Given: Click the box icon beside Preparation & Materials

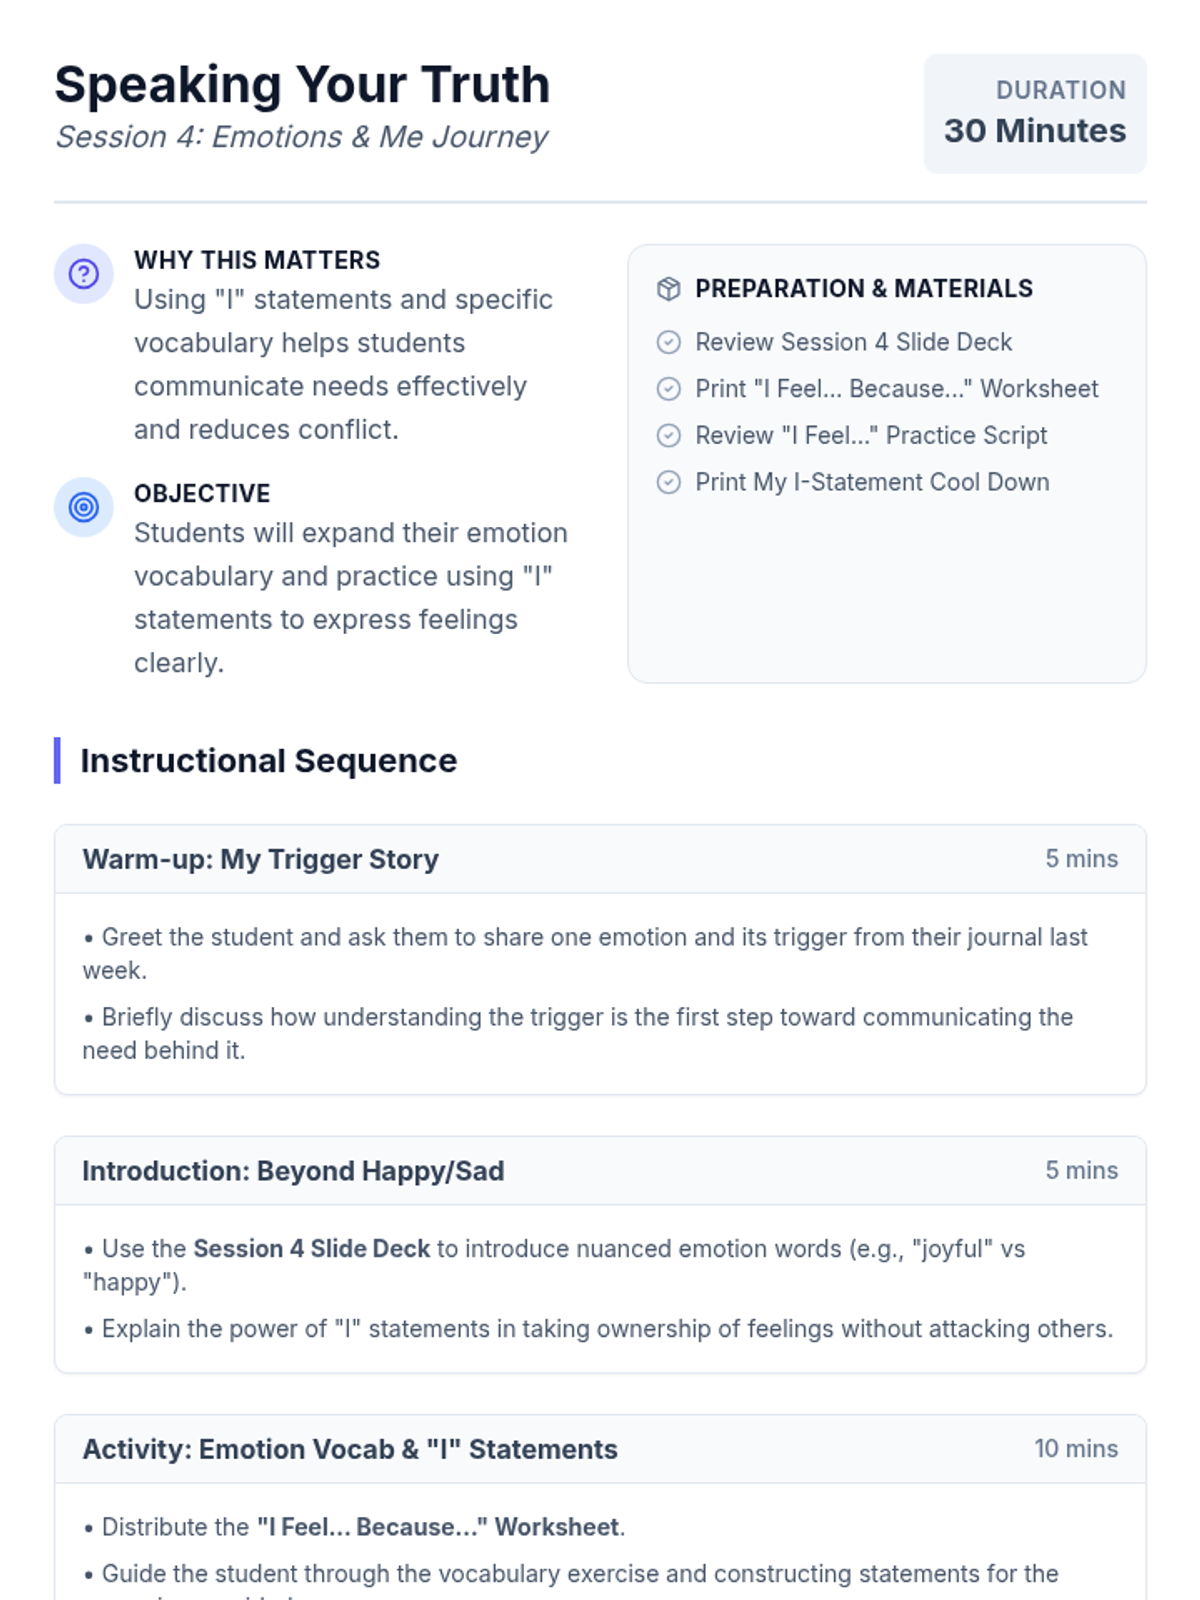Looking at the screenshot, I should tap(668, 289).
